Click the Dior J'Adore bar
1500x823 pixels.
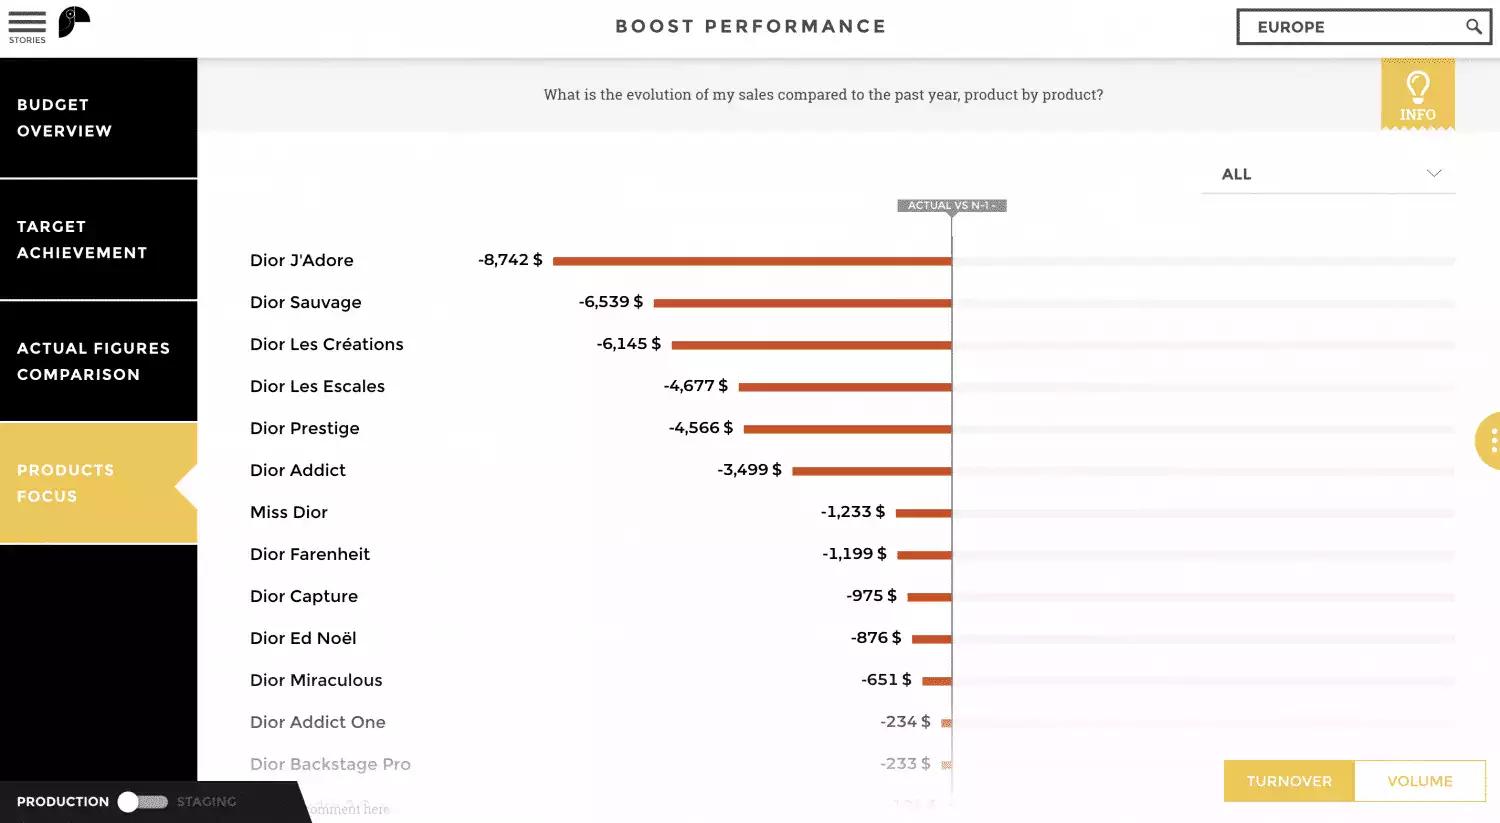tap(752, 261)
